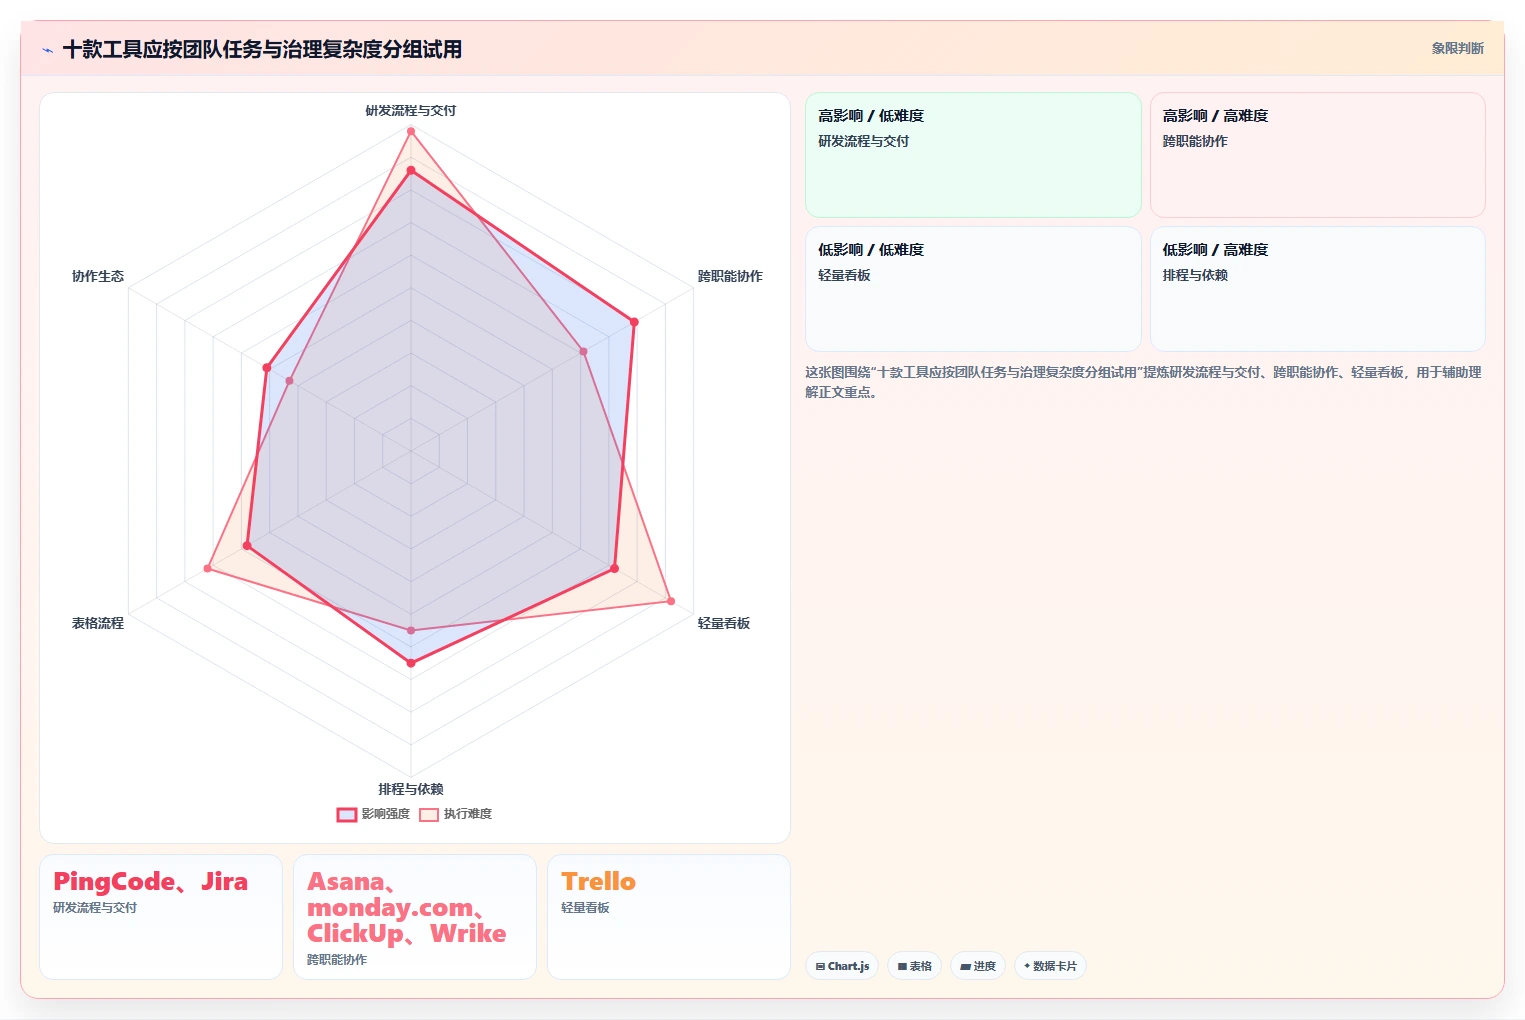Toggle the 影响强度 legend swatch
This screenshot has height=1020, width=1525.
coord(347,814)
